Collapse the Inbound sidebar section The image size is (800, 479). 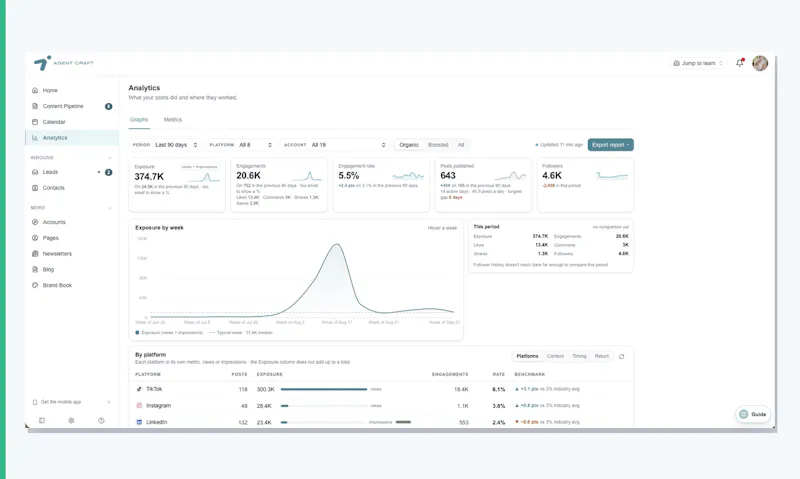(110, 158)
